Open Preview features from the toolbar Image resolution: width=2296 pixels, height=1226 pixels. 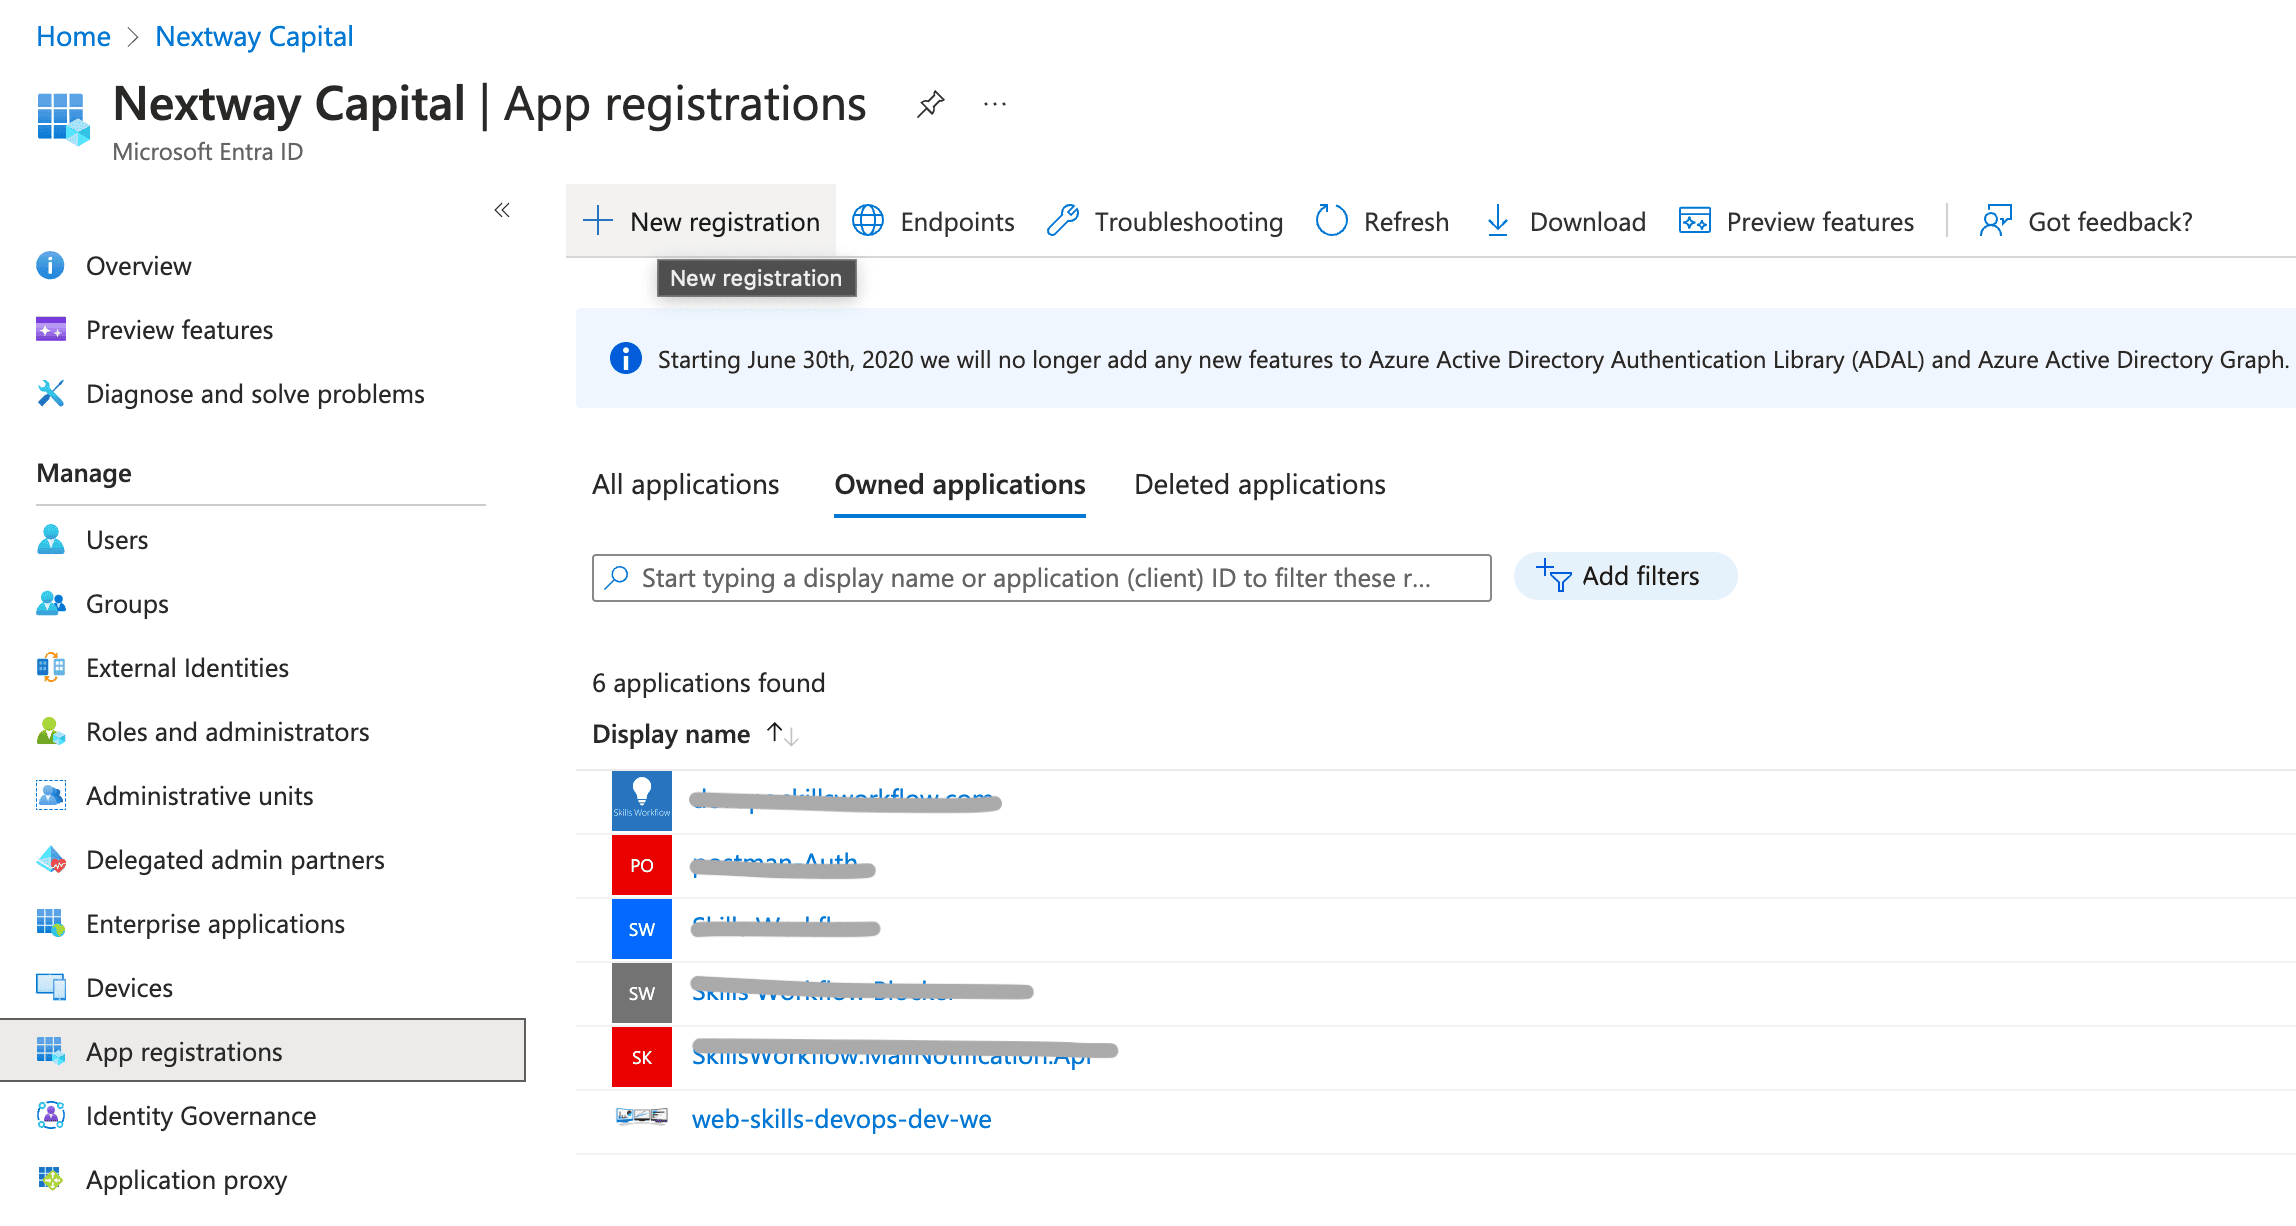1695,221
